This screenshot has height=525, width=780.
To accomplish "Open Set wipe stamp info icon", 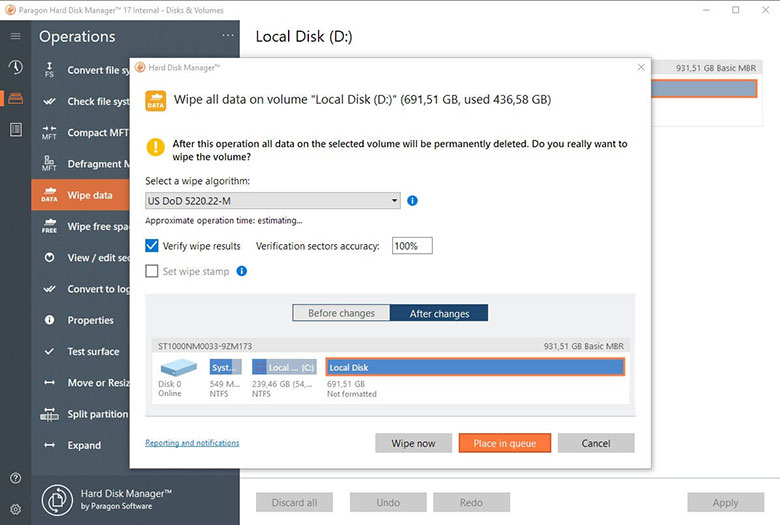I will (x=242, y=271).
